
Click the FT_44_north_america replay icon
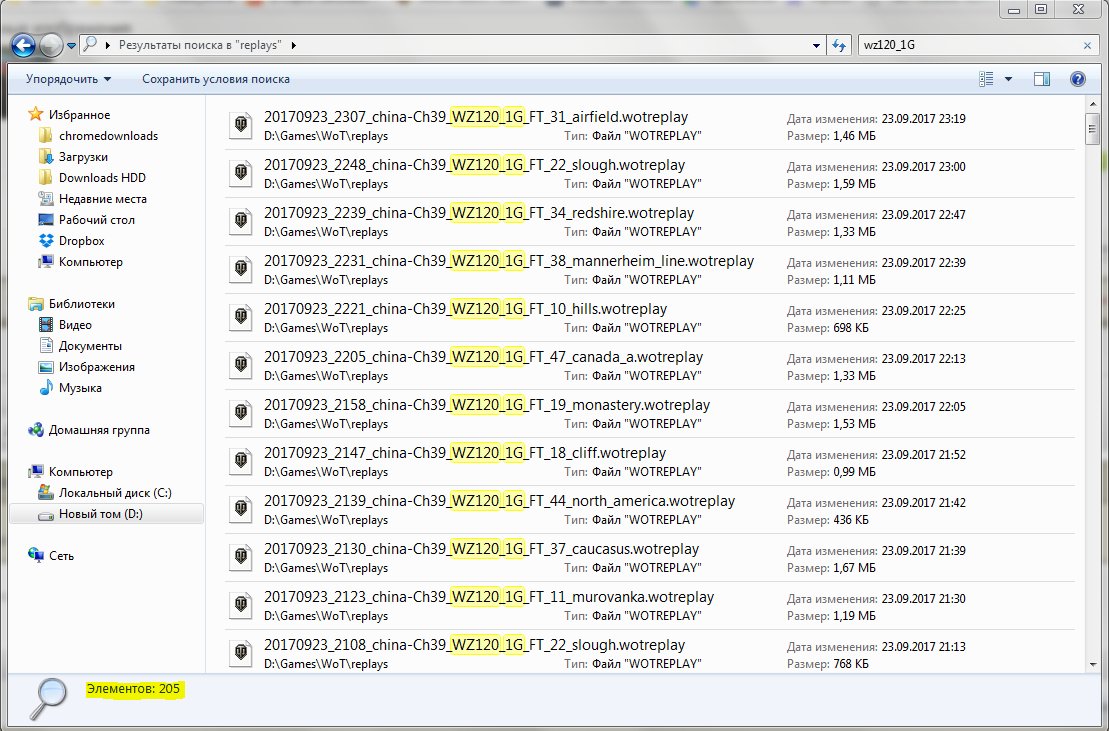pos(241,510)
